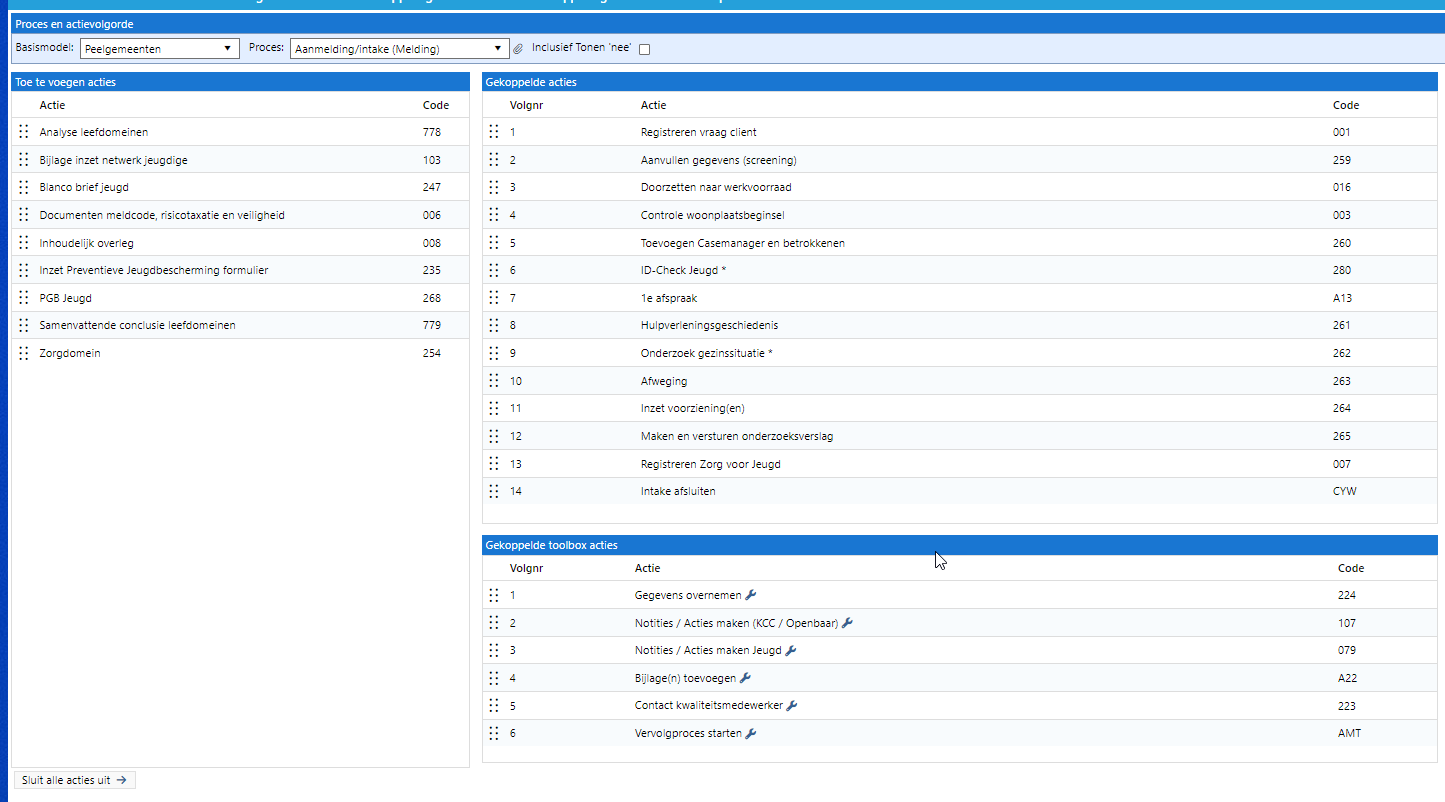Viewport: 1445px width, 802px height.
Task: Click the paperclip icon next to Proces dropdown
Action: 518,49
